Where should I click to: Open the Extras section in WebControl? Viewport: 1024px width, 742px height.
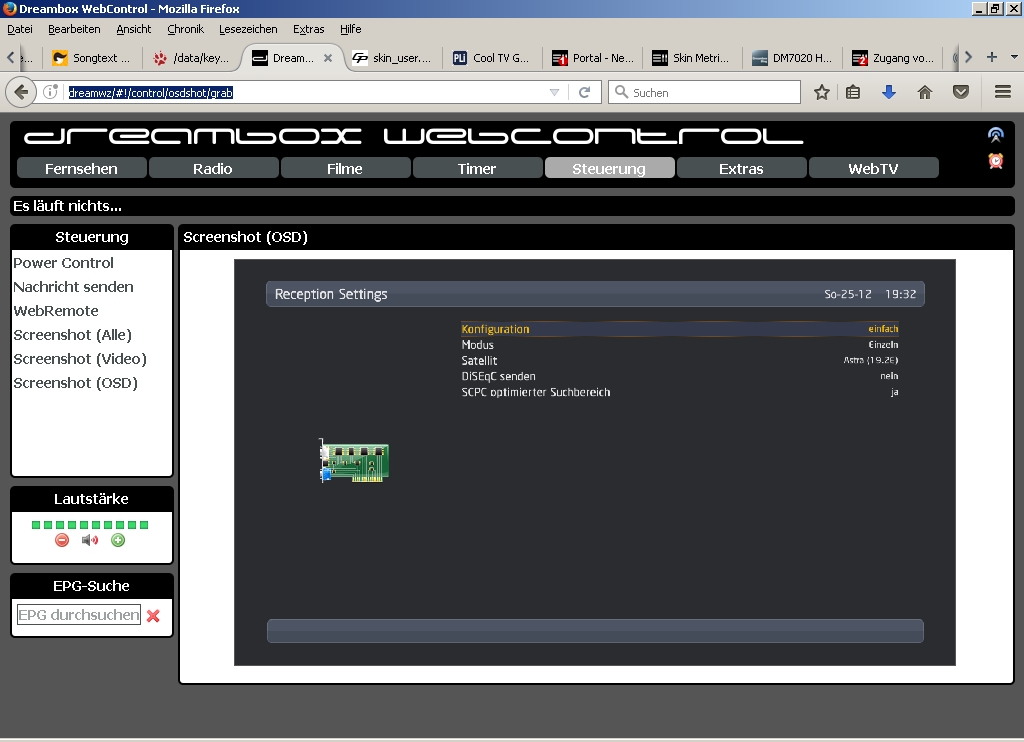pos(741,169)
